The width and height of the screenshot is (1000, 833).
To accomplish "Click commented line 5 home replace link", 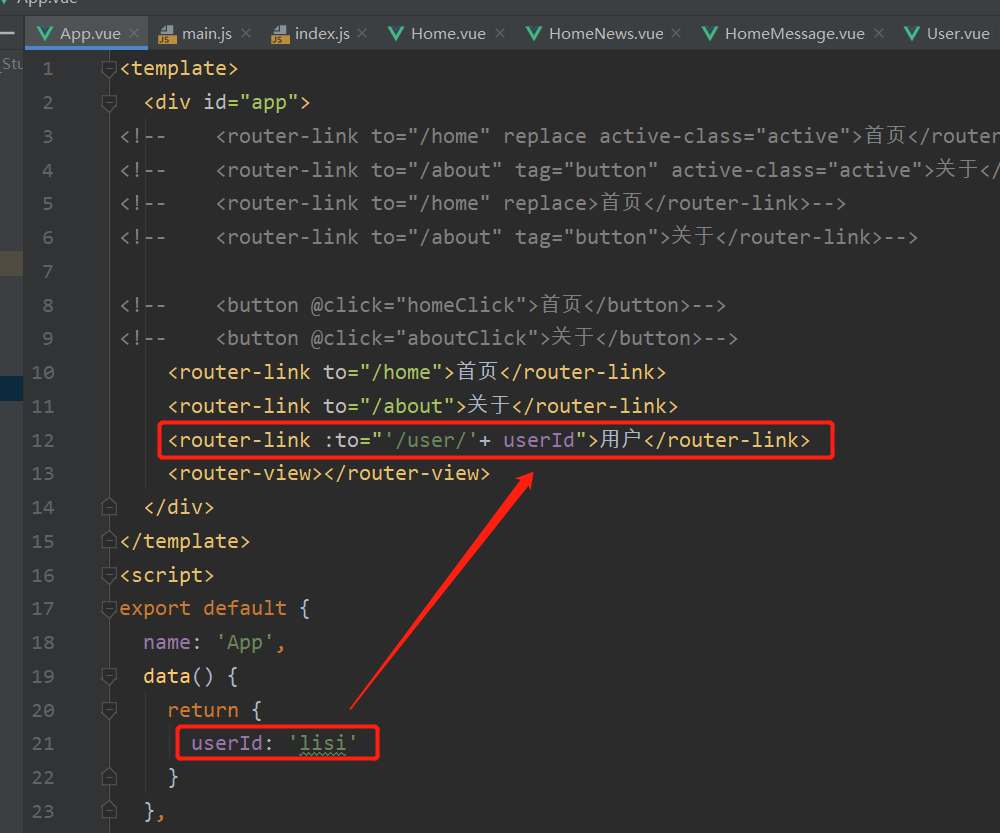I will tap(483, 203).
